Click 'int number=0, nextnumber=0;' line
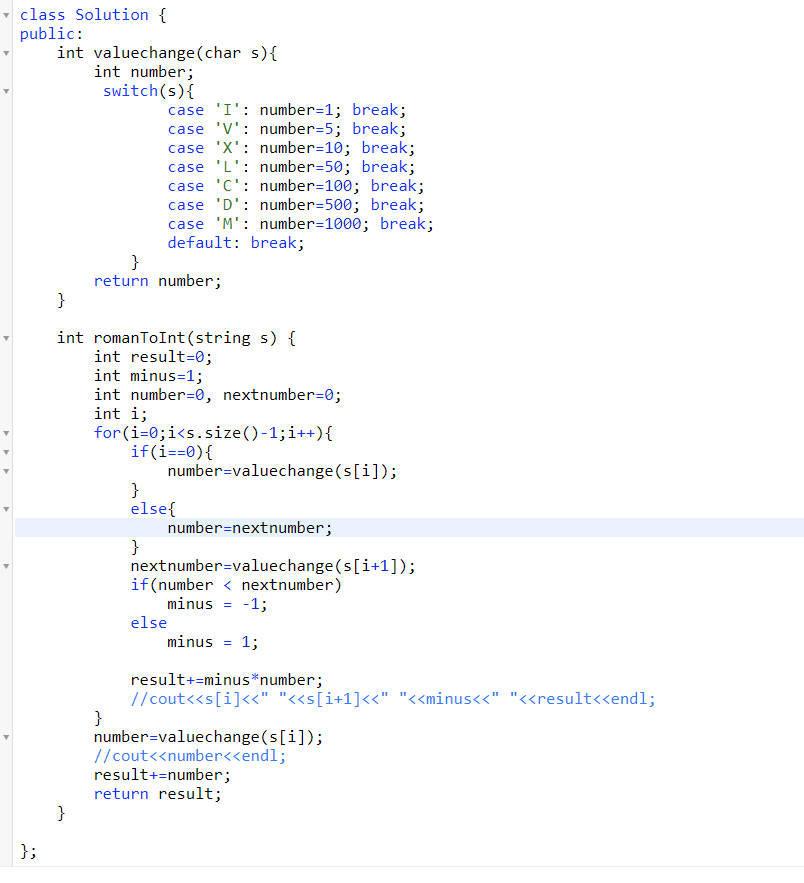 point(218,395)
